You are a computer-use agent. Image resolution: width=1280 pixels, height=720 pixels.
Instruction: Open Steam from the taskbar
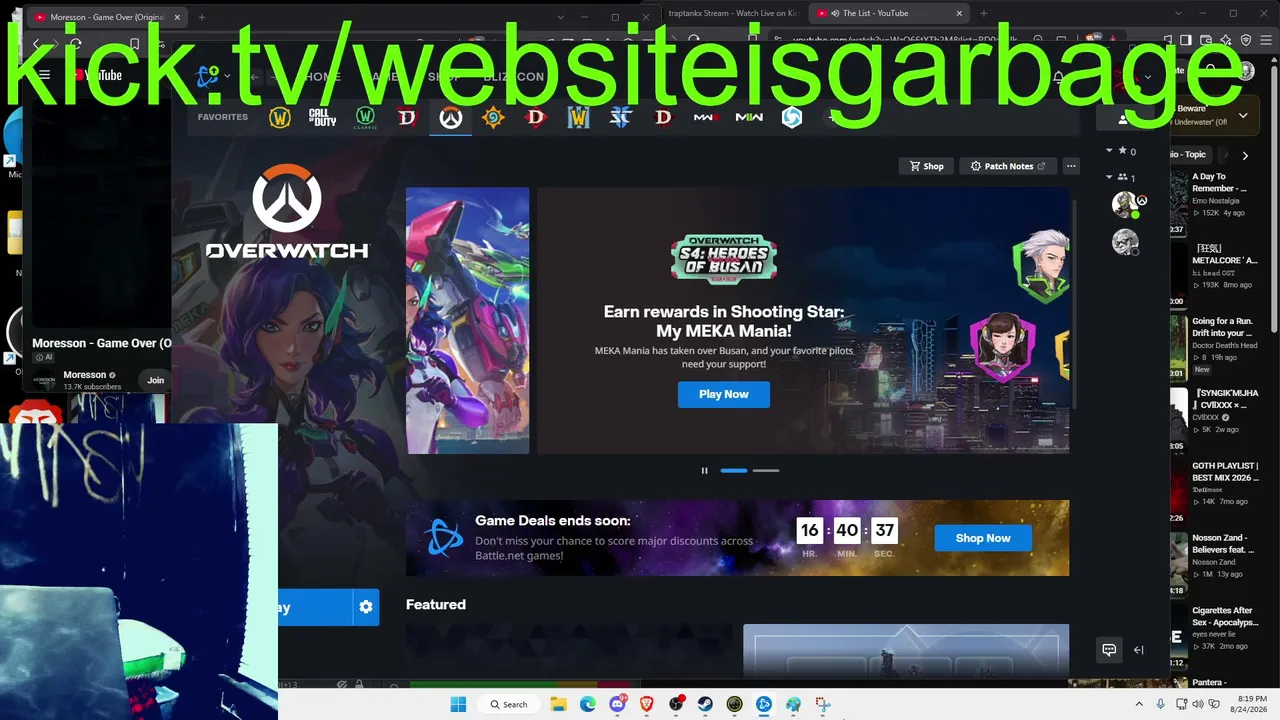pyautogui.click(x=705, y=704)
